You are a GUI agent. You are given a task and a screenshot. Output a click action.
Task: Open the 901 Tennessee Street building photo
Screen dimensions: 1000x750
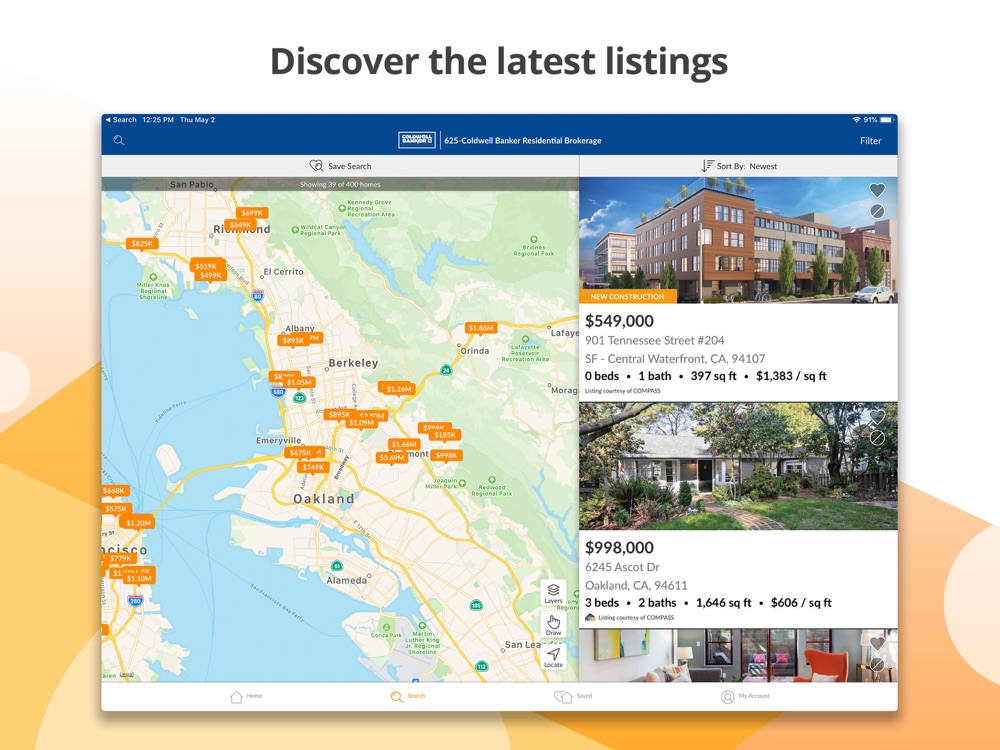click(x=738, y=240)
